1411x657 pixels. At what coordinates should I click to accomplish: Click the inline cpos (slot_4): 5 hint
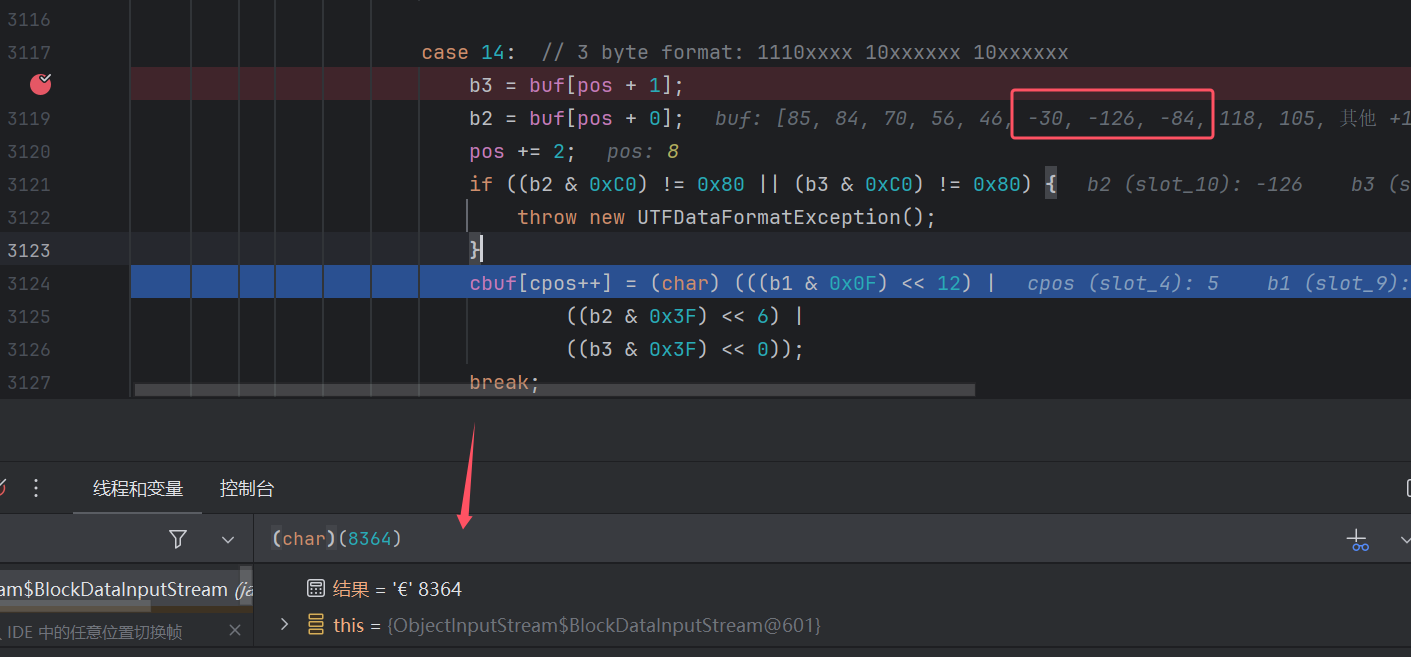point(1123,284)
